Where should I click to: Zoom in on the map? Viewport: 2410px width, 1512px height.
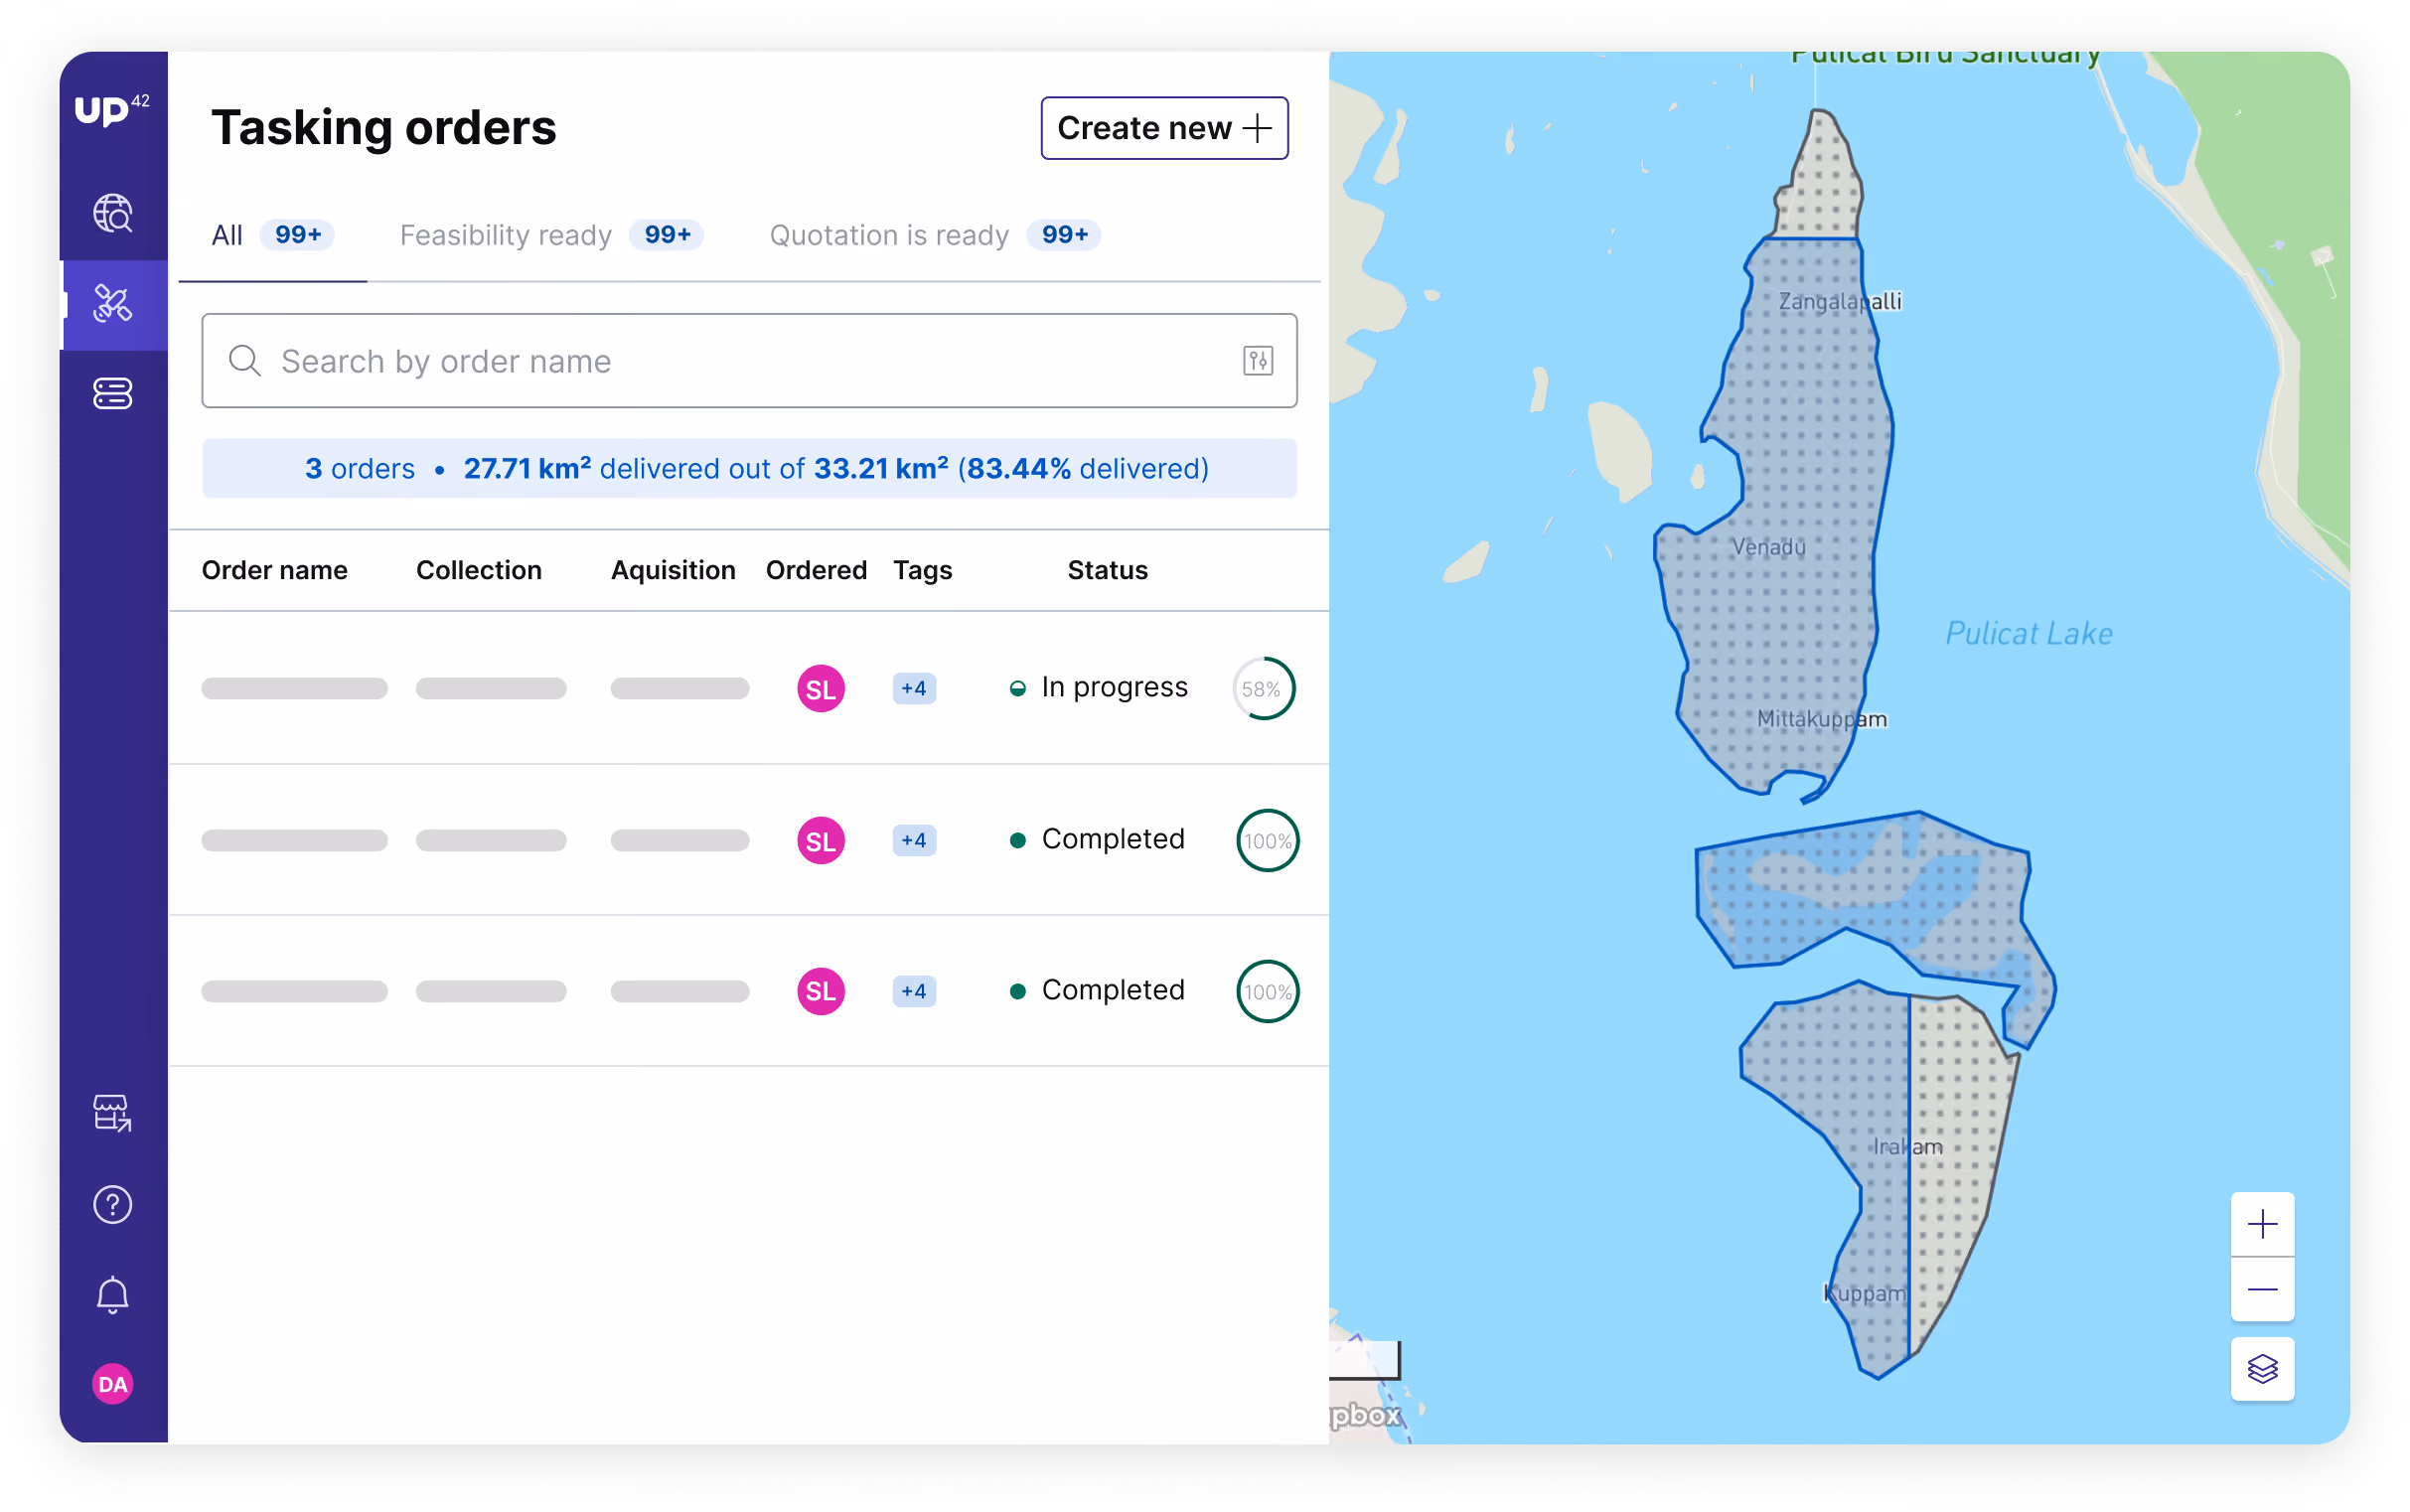pyautogui.click(x=2262, y=1224)
